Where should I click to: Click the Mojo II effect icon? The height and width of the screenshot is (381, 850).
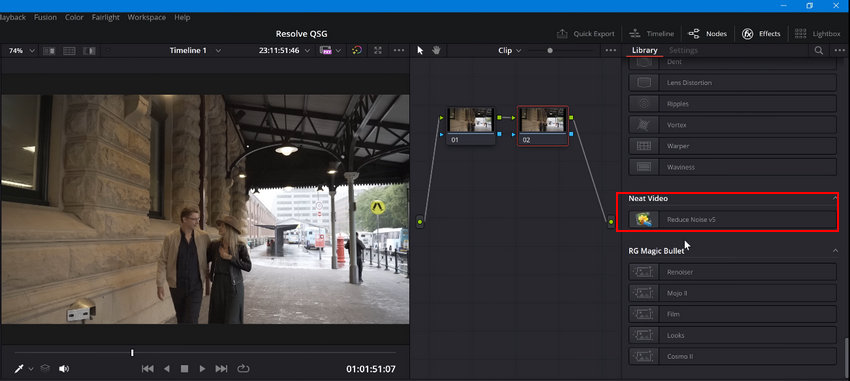[643, 293]
